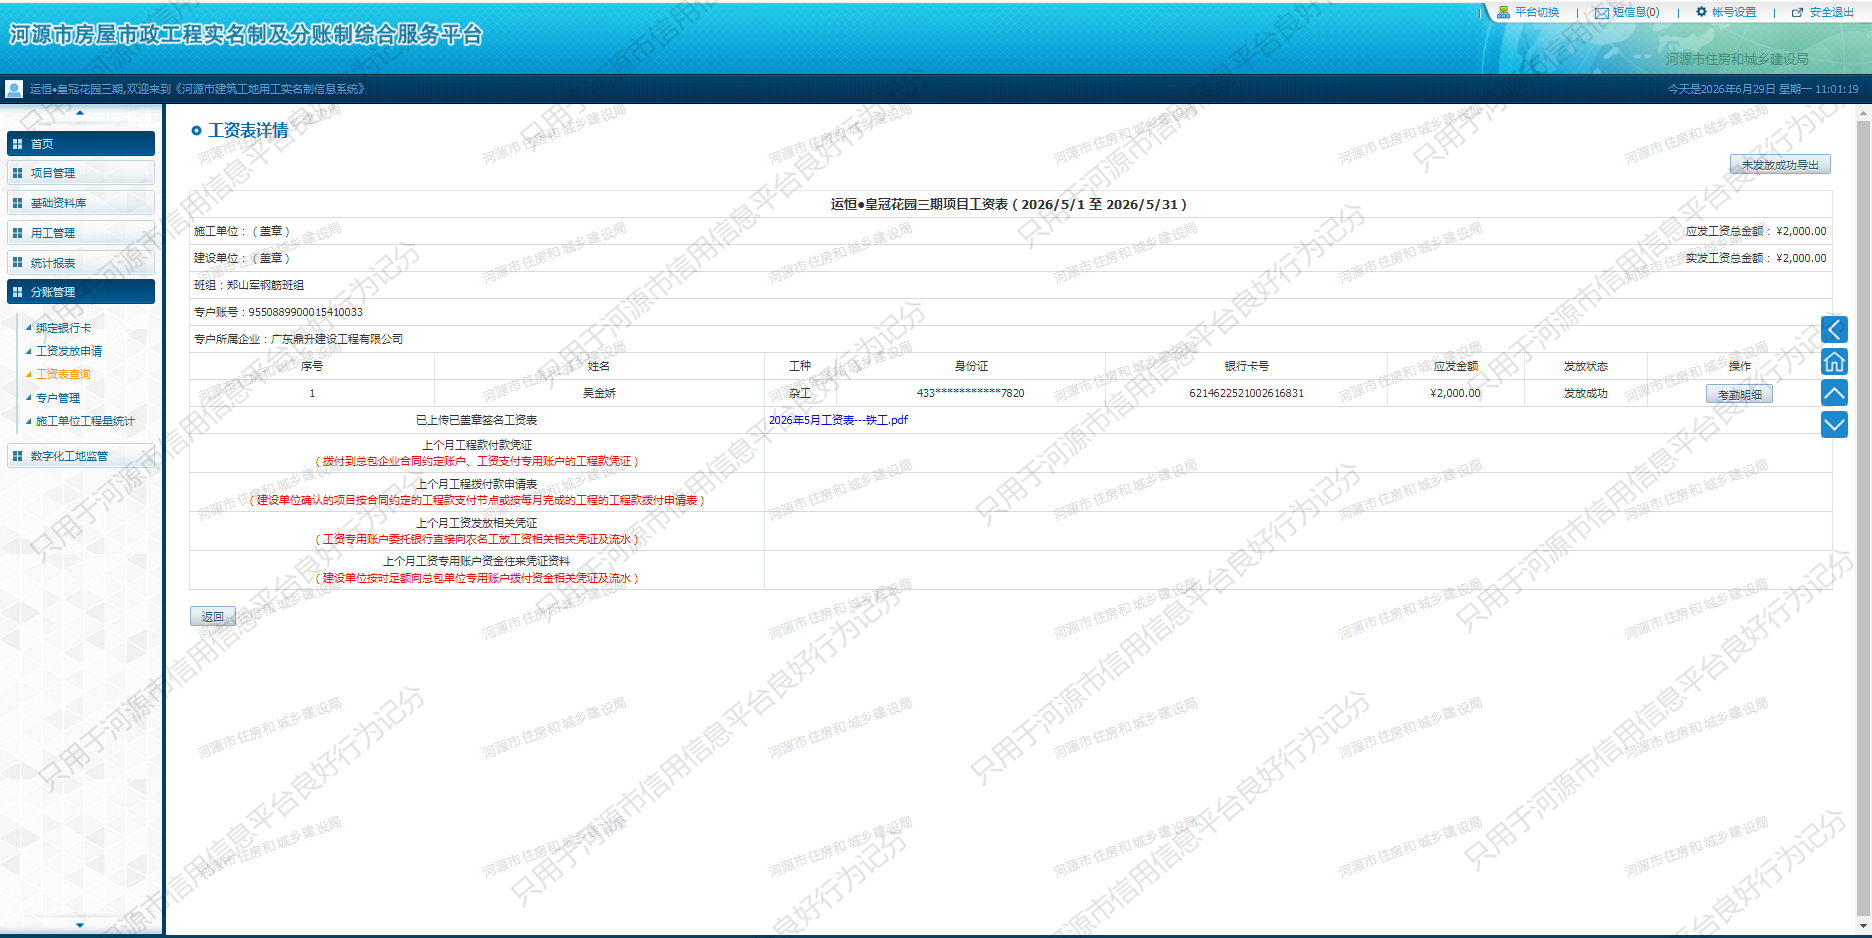Click the floating back arrow button
This screenshot has height=938, width=1872.
1834,329
